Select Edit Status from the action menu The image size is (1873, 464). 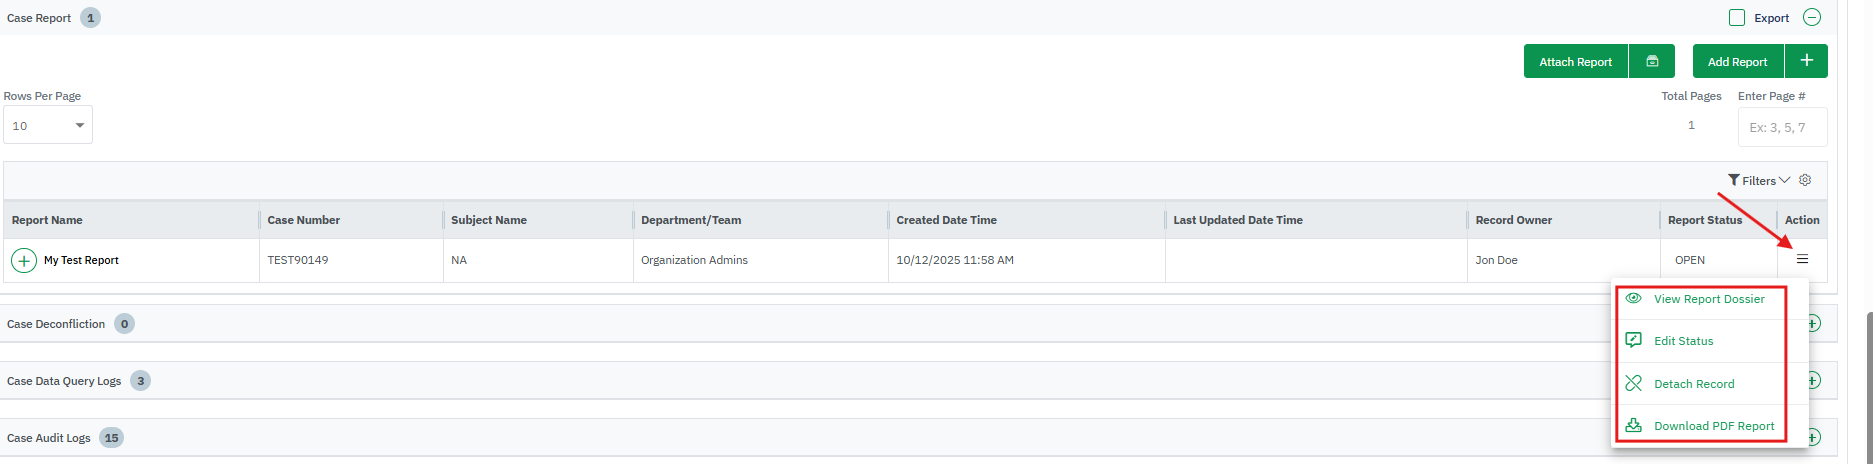pyautogui.click(x=1683, y=341)
